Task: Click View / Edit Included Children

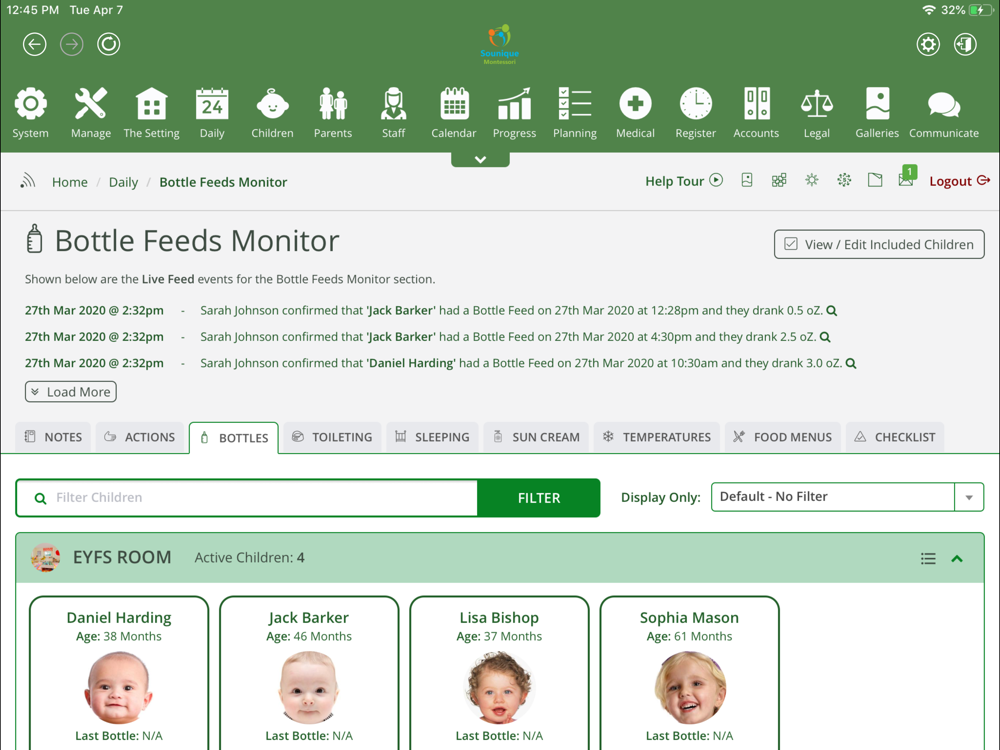Action: coord(879,244)
